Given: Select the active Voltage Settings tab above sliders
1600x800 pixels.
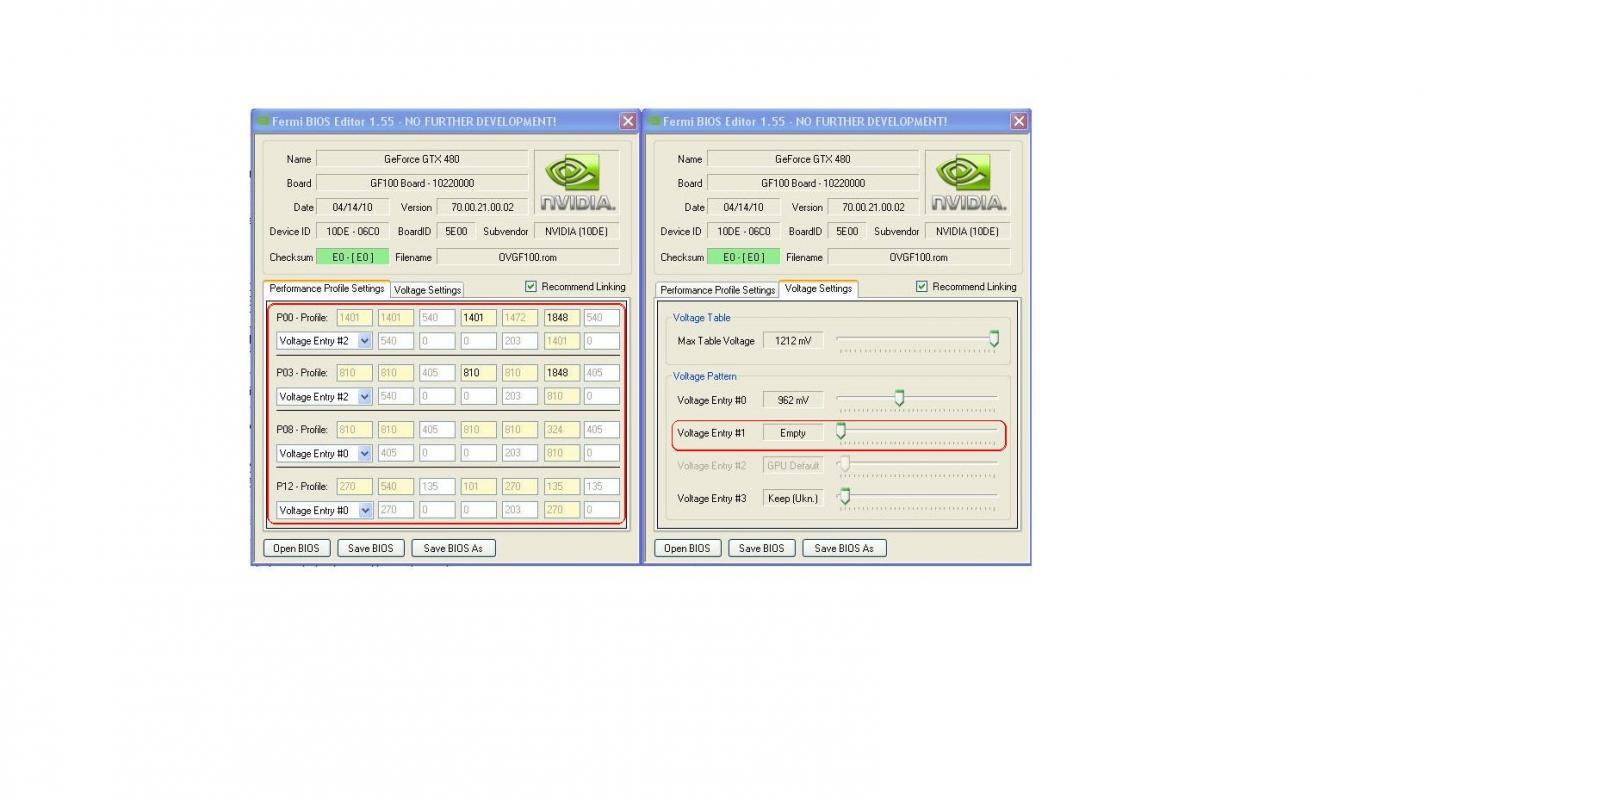Looking at the screenshot, I should (818, 288).
